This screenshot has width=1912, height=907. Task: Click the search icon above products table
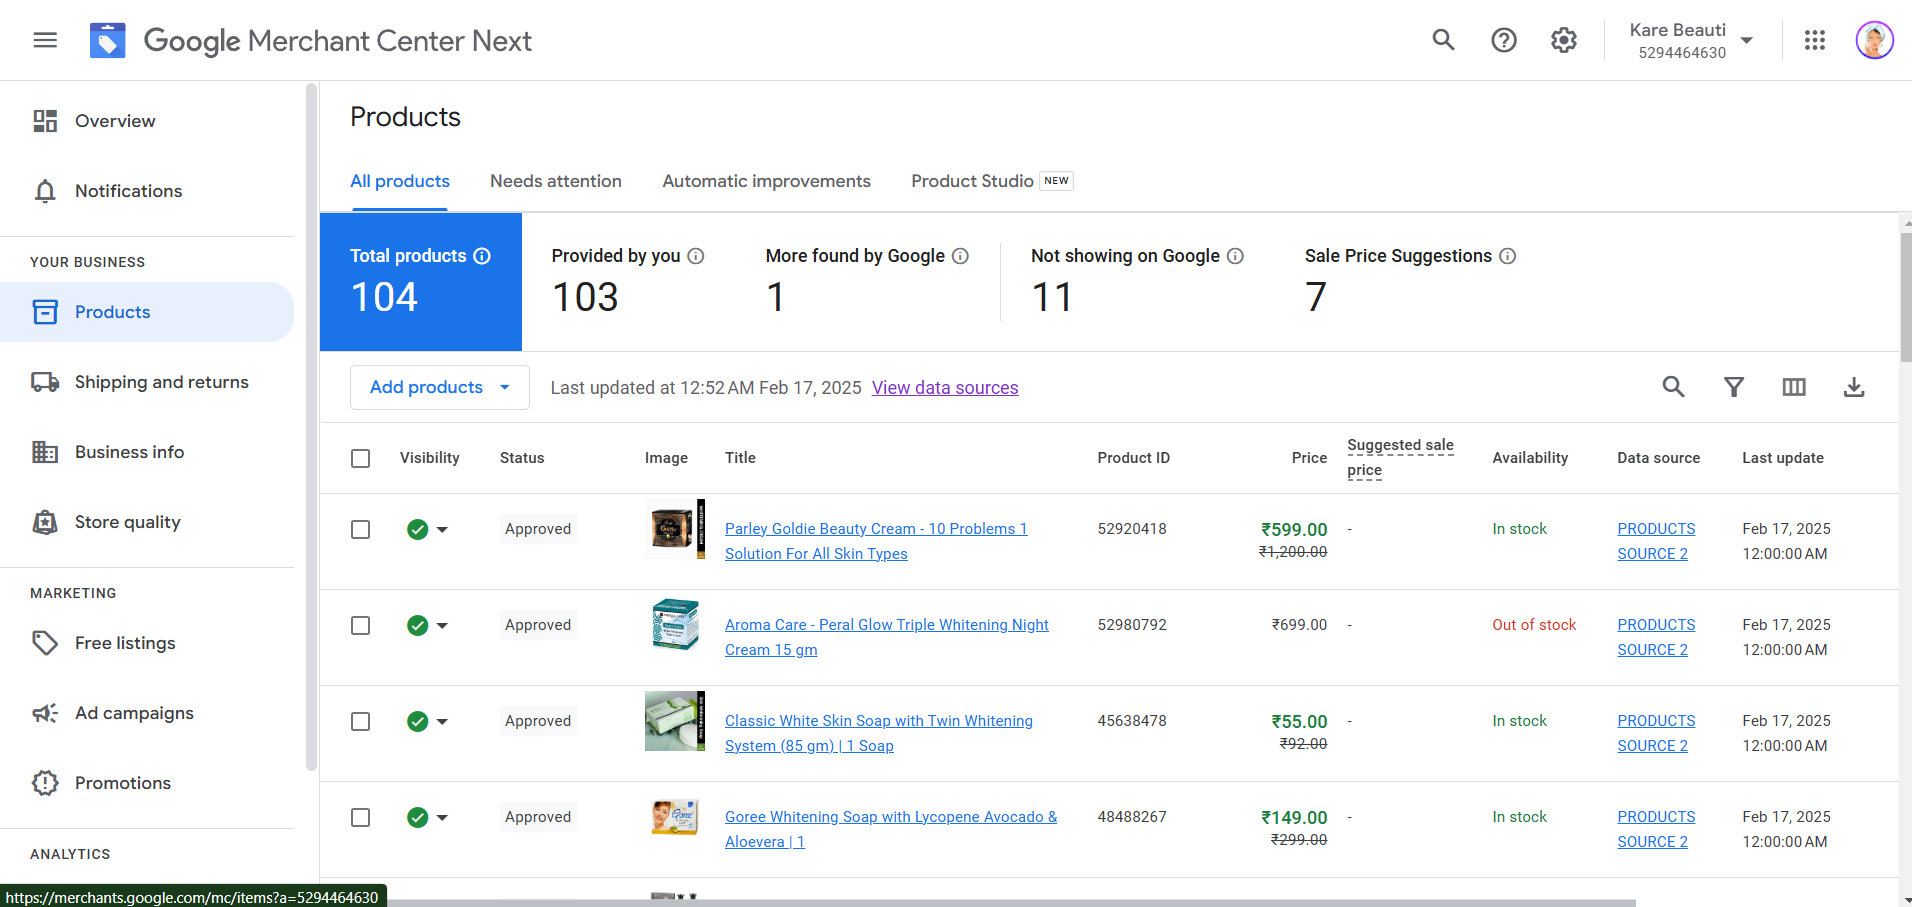pos(1673,387)
